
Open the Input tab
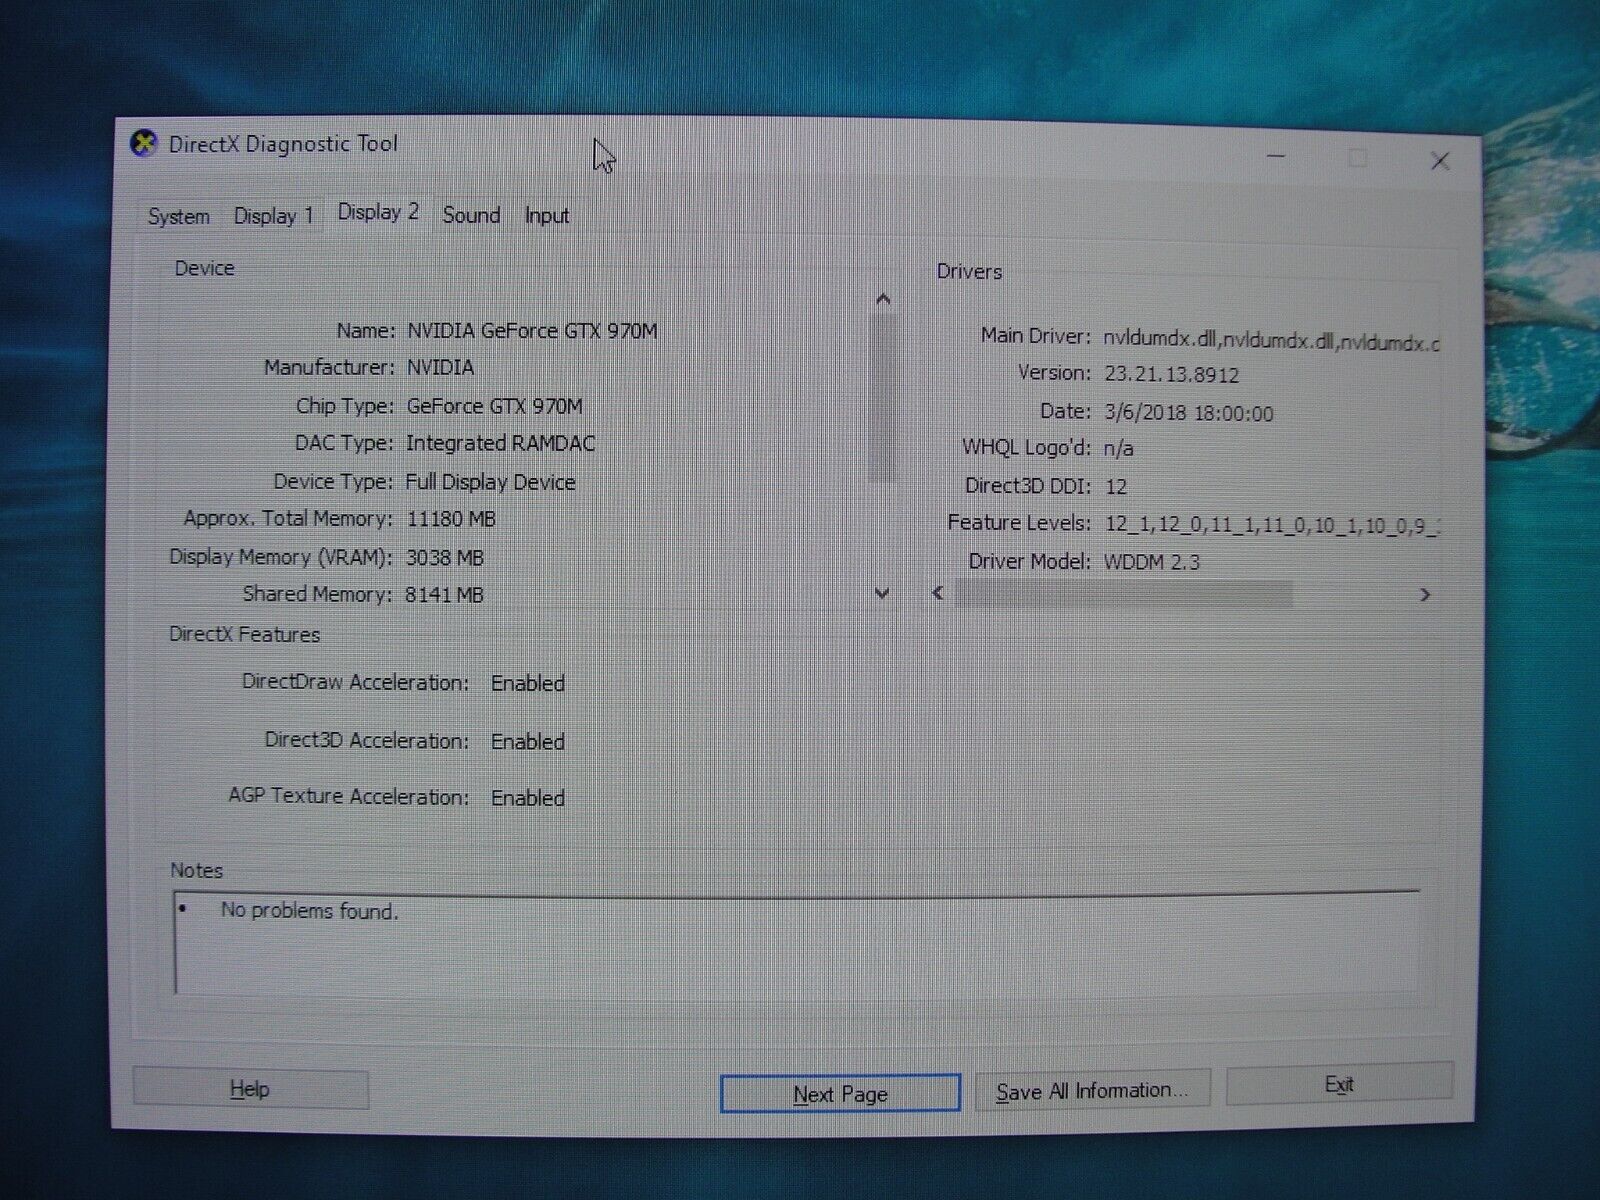coord(546,215)
